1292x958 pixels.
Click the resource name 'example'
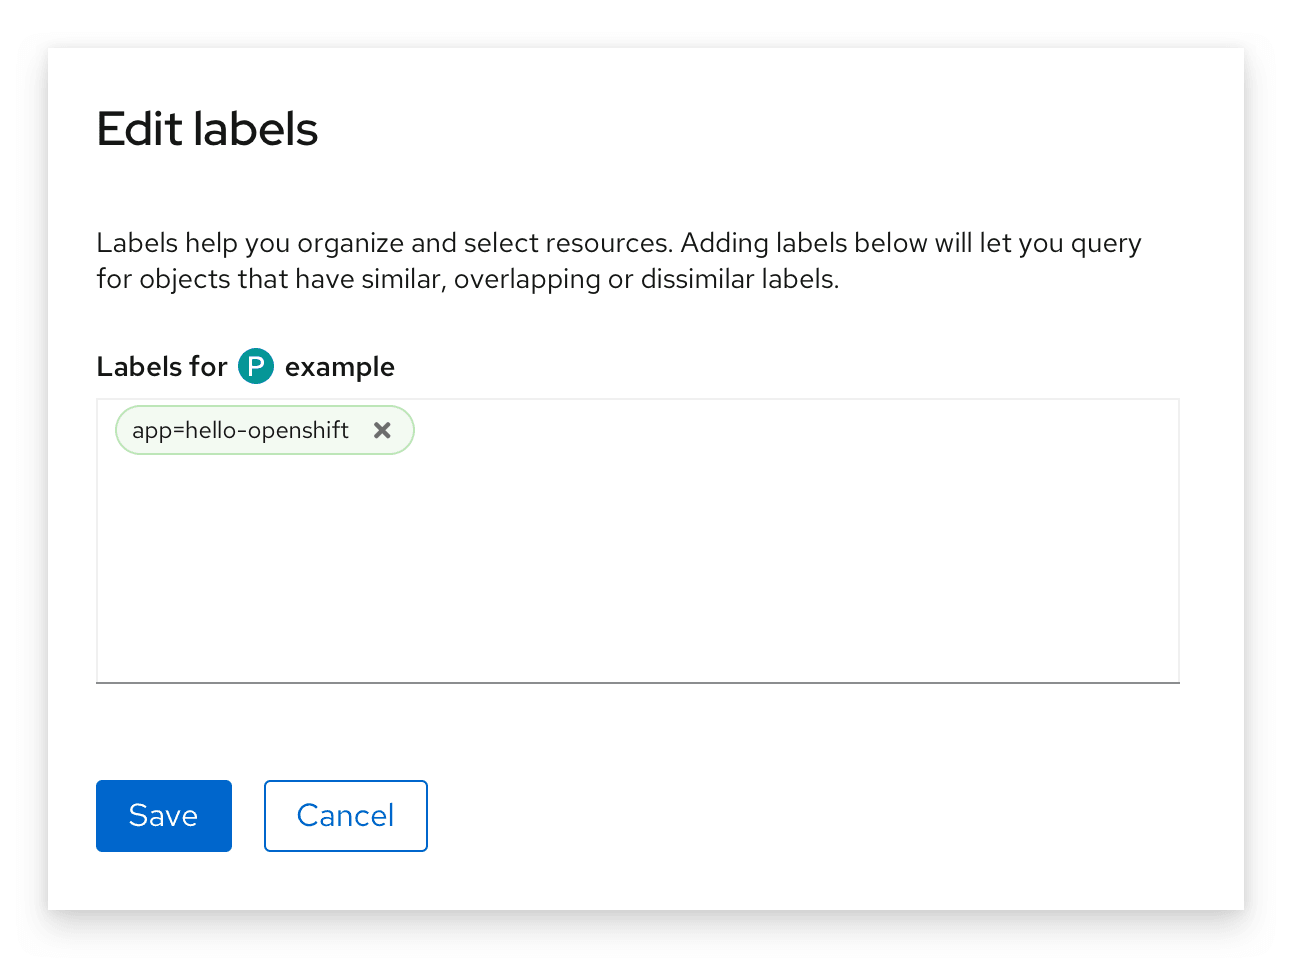click(340, 367)
